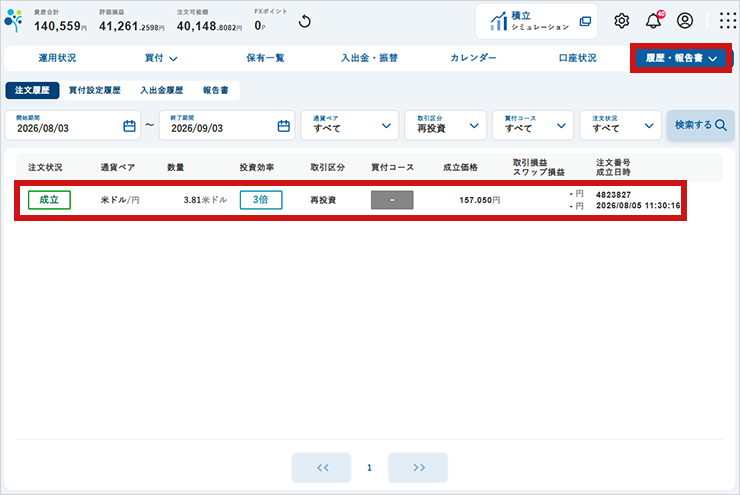Screen dimensions: 740x495
Task: Click the 資産合計 value 140,559円
Action: [60, 26]
